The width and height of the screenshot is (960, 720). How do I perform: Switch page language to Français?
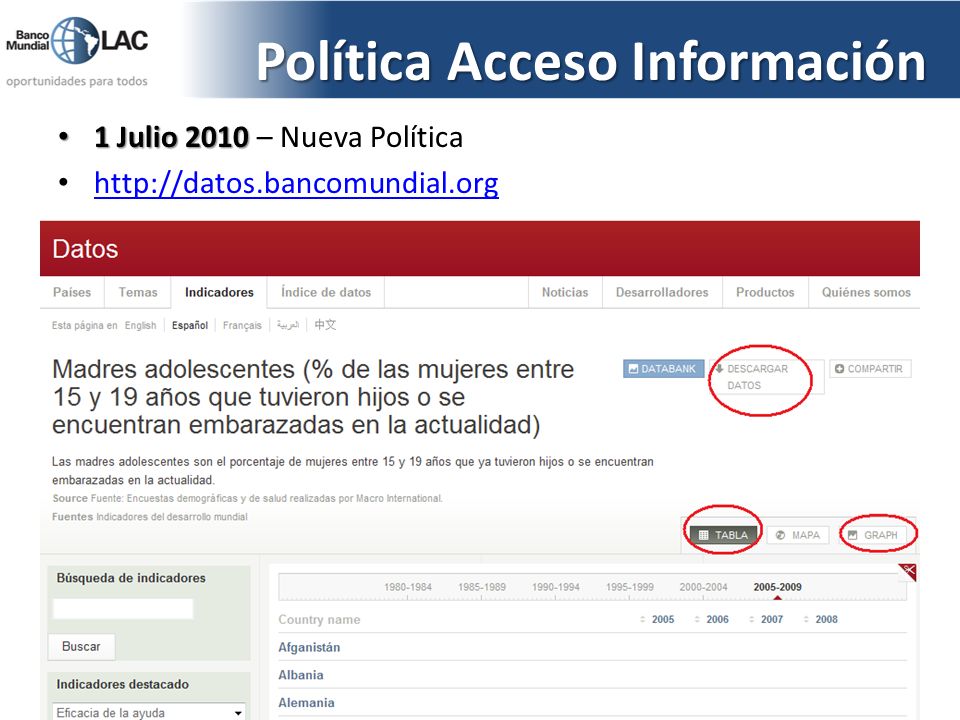tap(242, 326)
